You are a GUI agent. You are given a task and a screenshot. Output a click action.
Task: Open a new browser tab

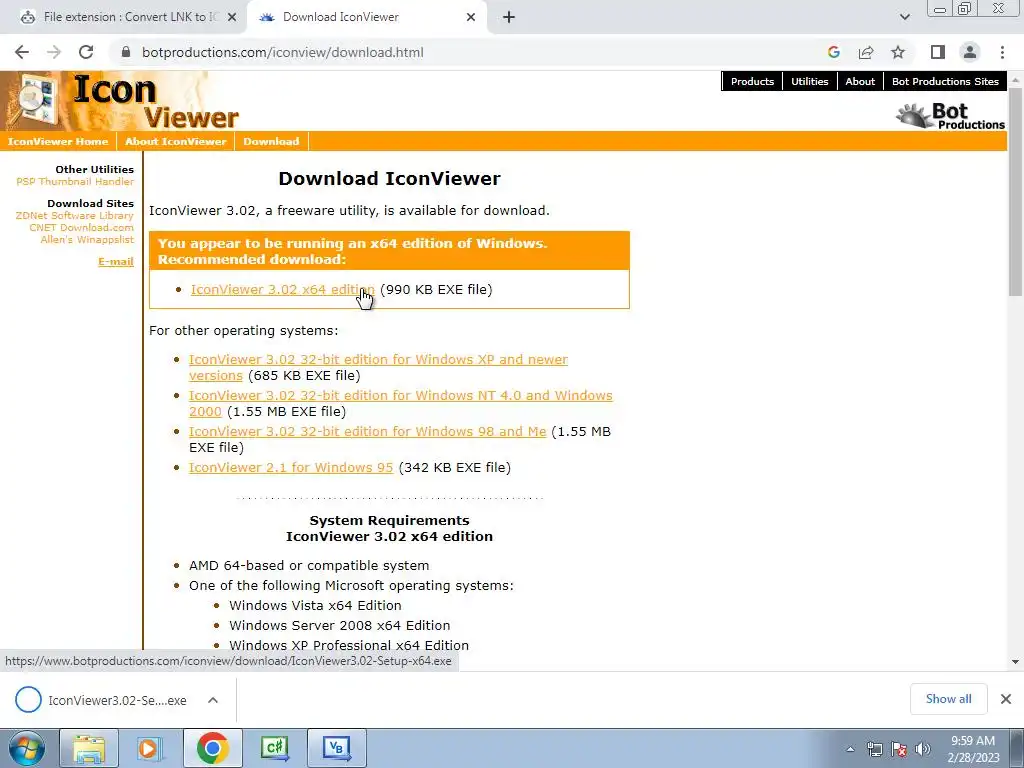click(x=509, y=17)
